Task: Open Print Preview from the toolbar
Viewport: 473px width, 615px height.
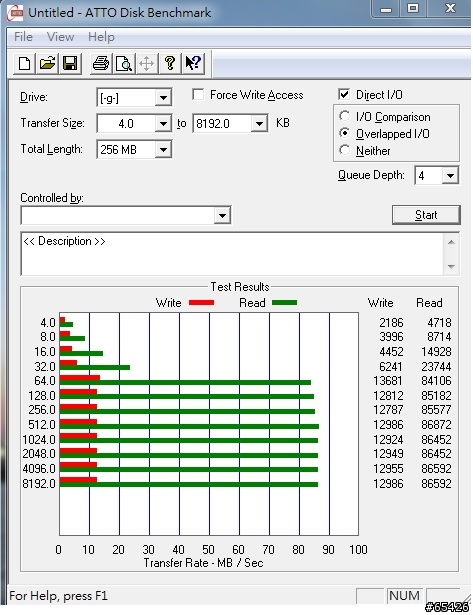Action: coord(124,63)
